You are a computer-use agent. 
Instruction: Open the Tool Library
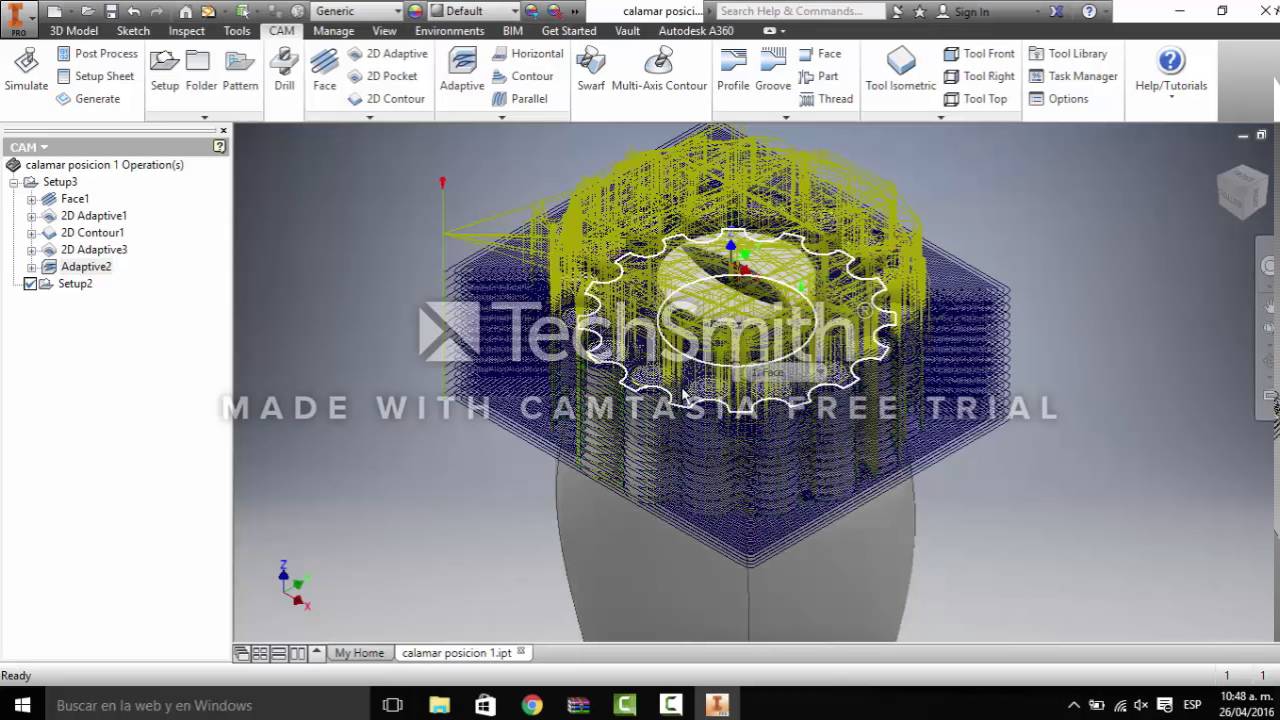[1068, 53]
